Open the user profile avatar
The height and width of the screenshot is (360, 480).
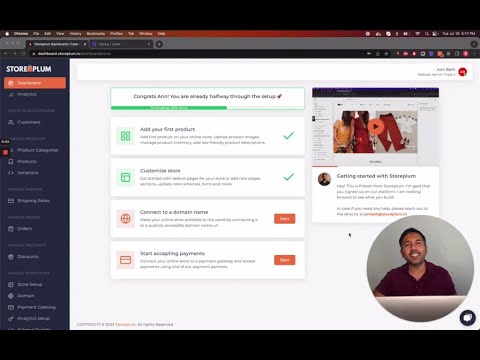pyautogui.click(x=462, y=72)
